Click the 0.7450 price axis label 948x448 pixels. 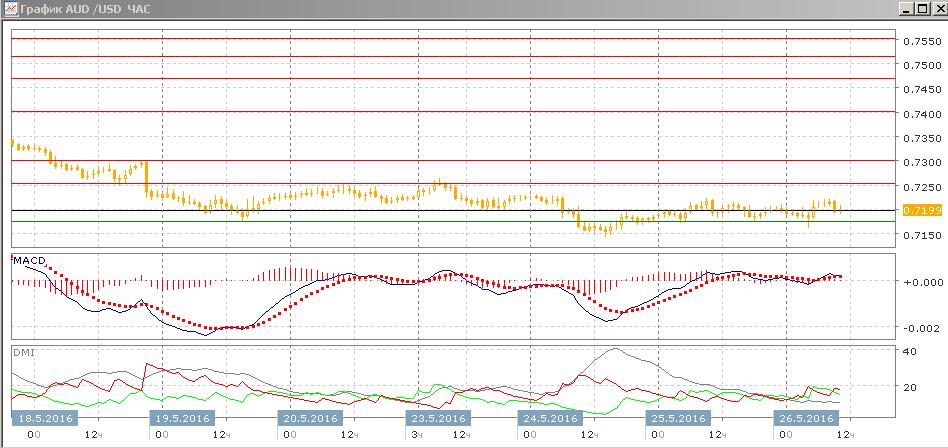pyautogui.click(x=922, y=89)
